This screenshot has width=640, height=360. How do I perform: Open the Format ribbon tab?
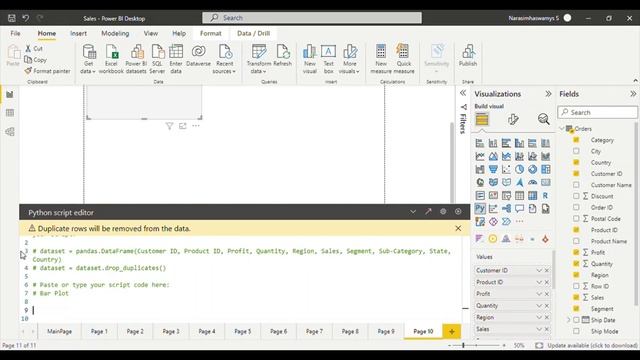[211, 33]
